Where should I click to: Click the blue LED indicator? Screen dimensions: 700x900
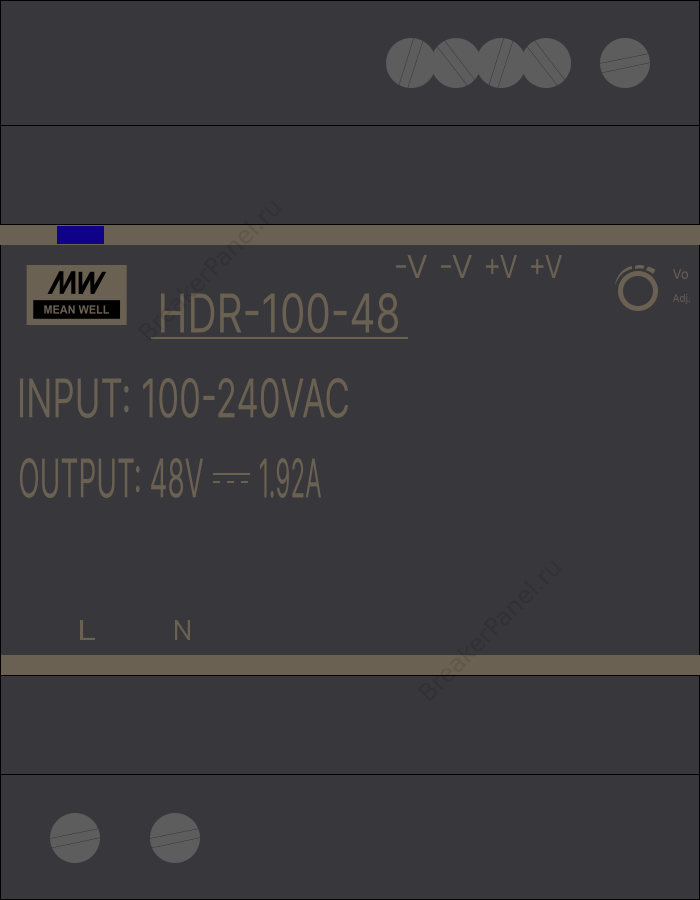click(x=80, y=235)
